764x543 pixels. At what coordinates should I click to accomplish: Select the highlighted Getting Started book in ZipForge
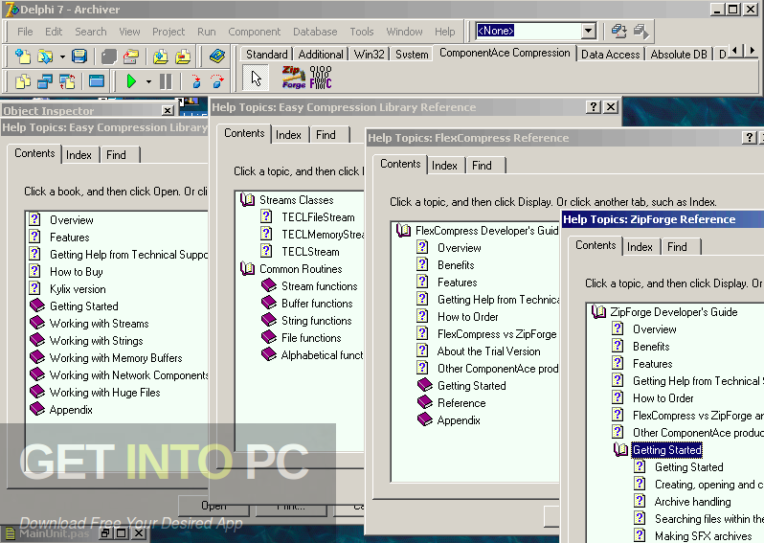[667, 449]
